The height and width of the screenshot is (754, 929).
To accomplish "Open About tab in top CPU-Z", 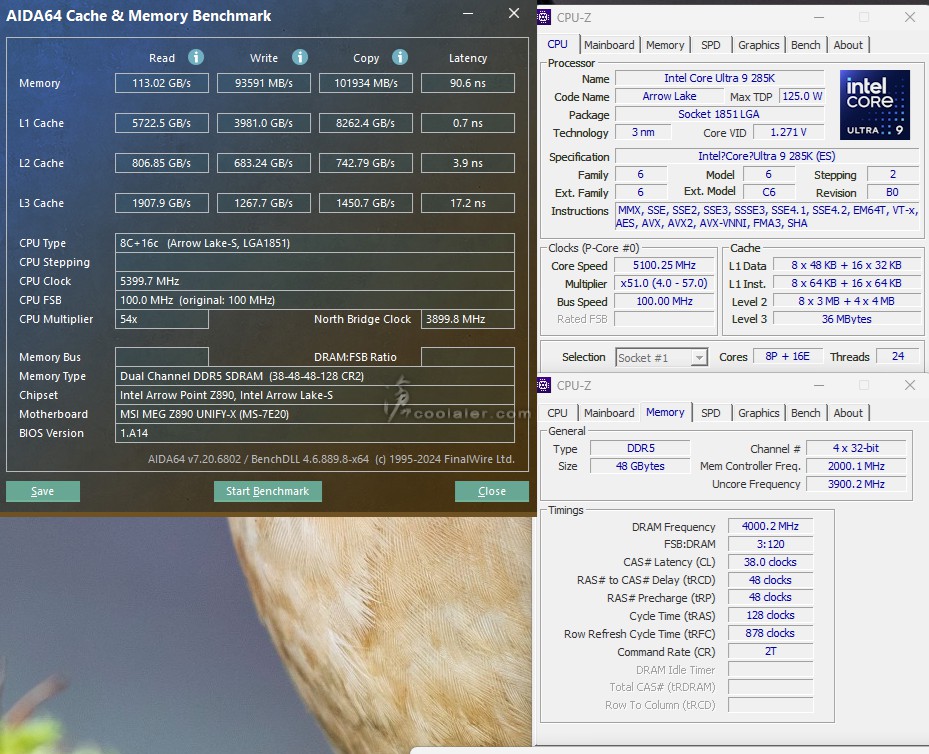I will tap(848, 45).
